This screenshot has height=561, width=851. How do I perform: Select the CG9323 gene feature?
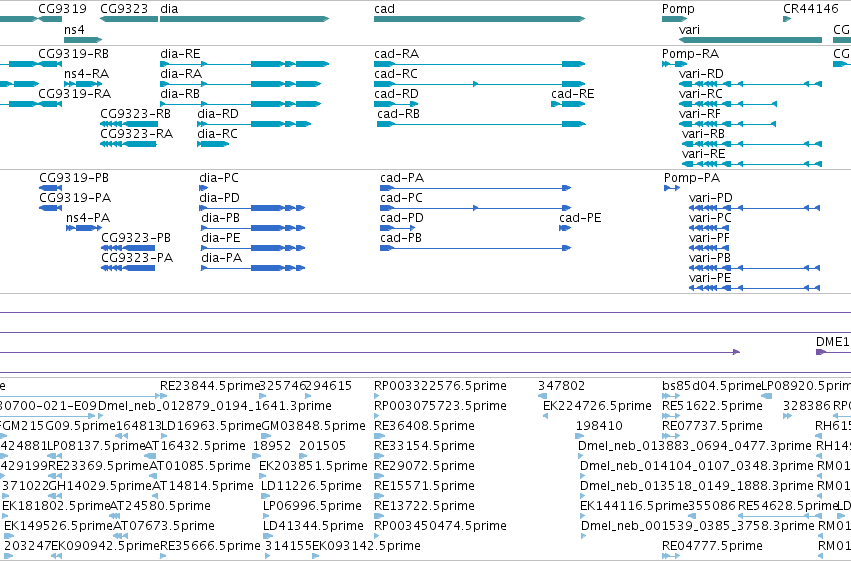pyautogui.click(x=129, y=19)
